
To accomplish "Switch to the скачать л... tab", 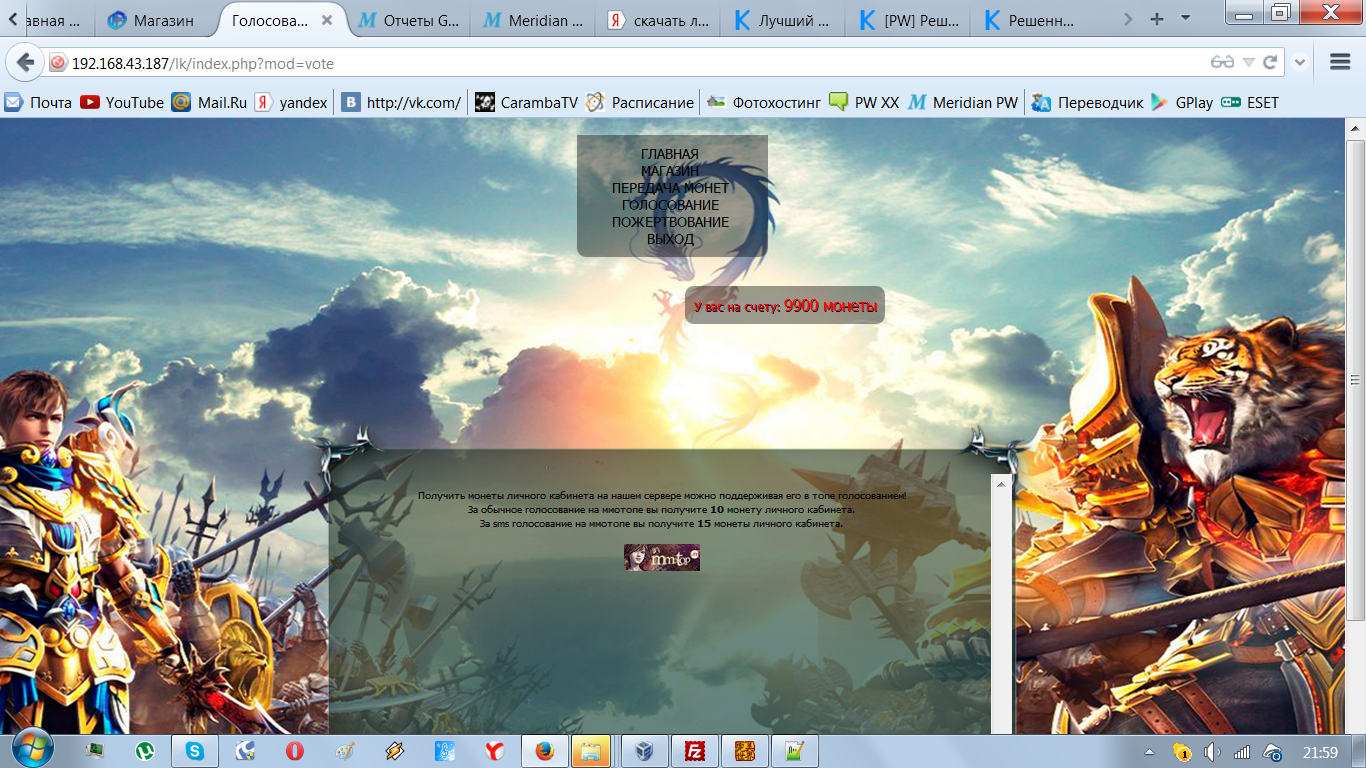I will point(660,20).
